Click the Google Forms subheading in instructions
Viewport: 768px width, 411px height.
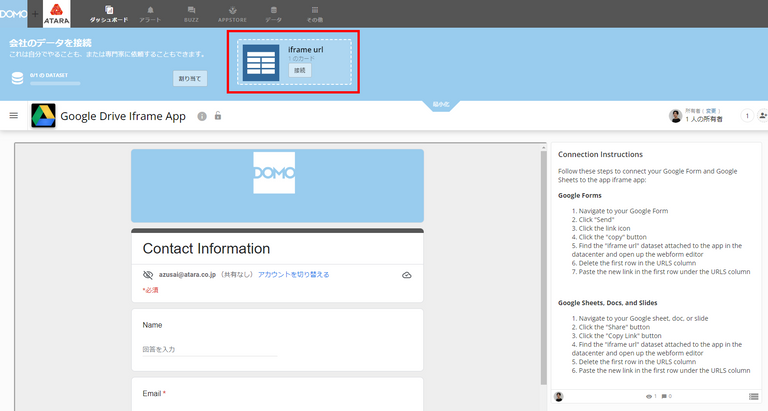point(579,195)
